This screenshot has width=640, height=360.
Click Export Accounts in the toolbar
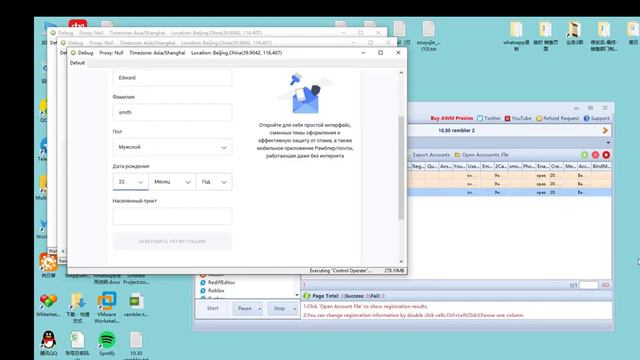[x=431, y=155]
